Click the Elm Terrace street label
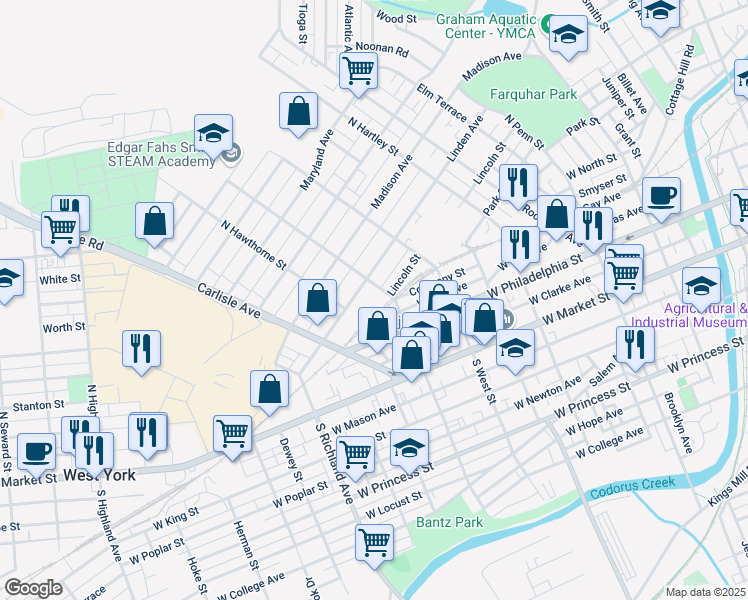Screen dimensions: 748x600 (441, 103)
